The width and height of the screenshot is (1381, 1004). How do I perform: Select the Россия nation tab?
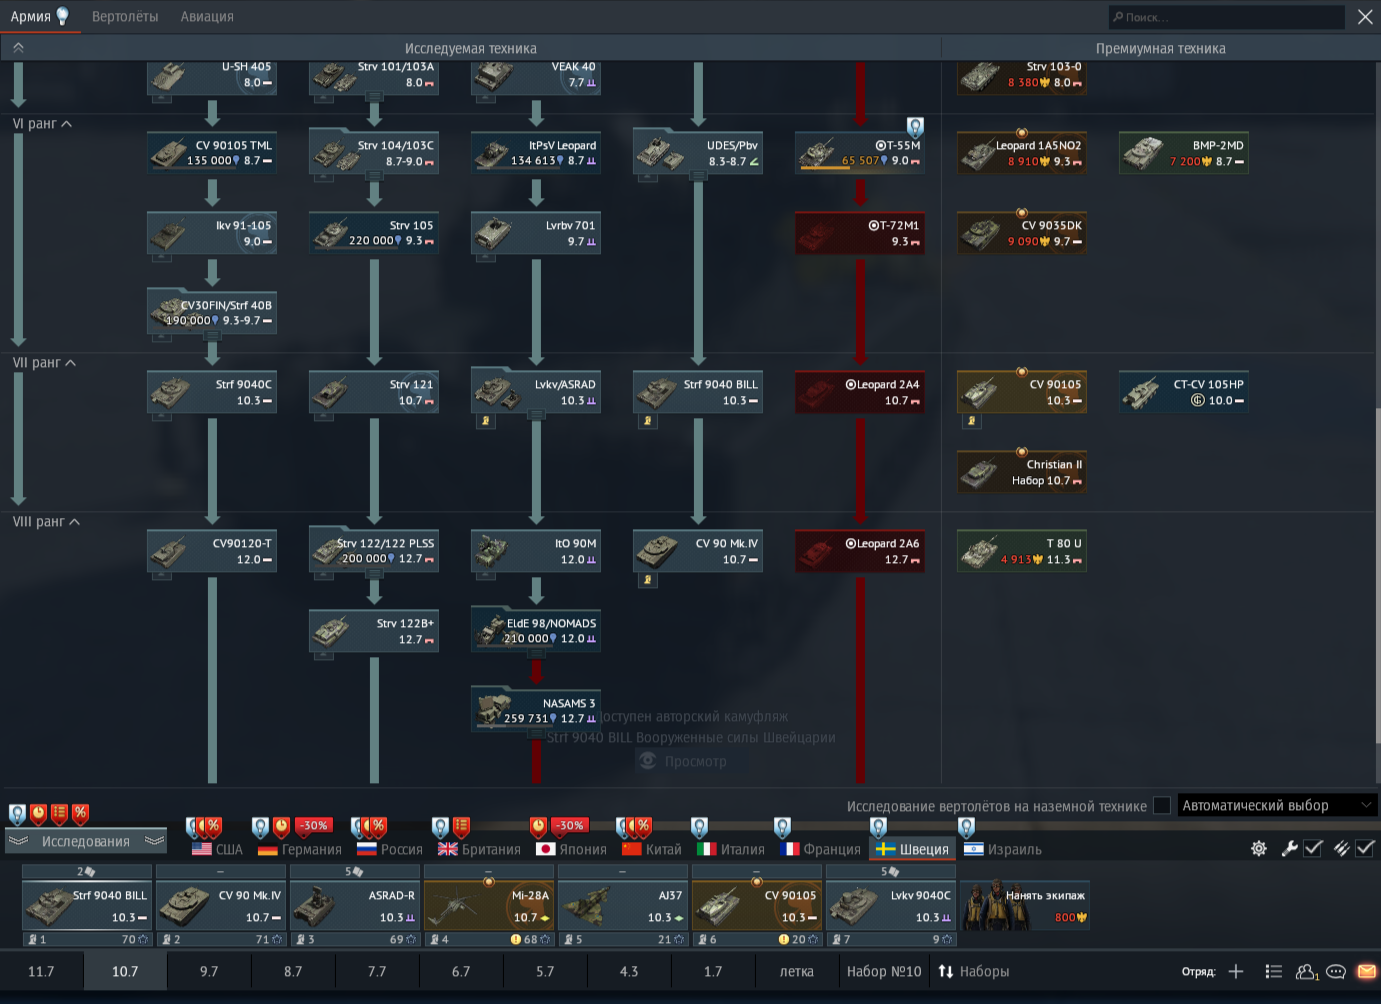(390, 850)
